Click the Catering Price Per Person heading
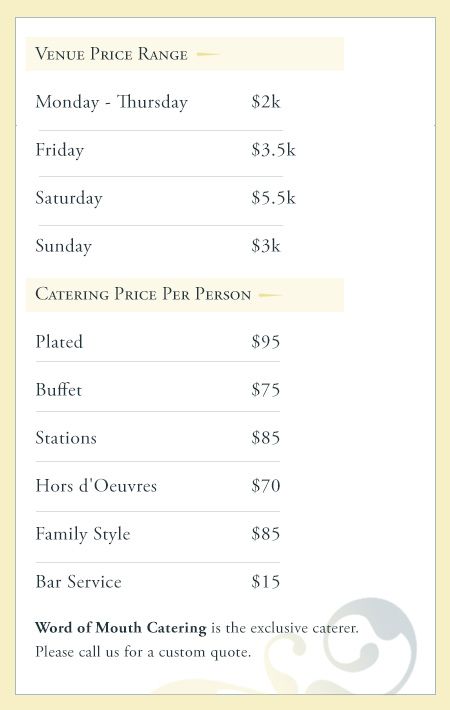Image resolution: width=450 pixels, height=710 pixels. coord(143,294)
